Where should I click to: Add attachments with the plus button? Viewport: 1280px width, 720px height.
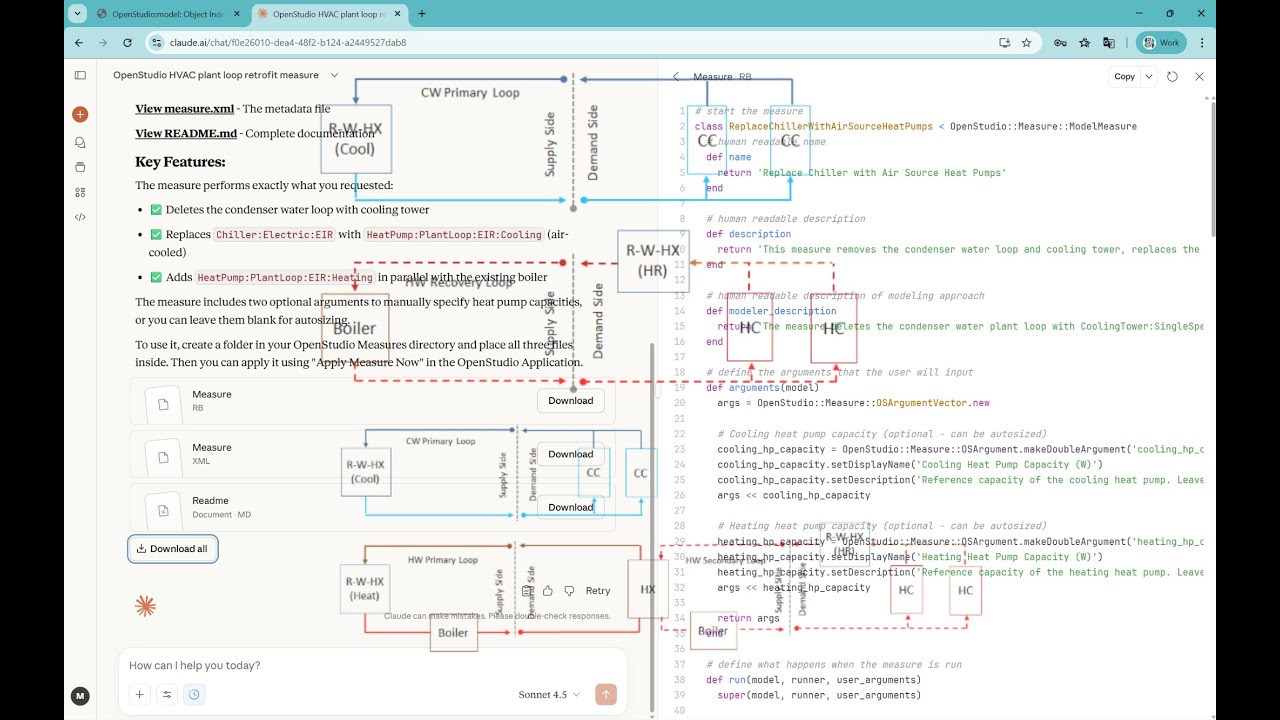point(140,695)
